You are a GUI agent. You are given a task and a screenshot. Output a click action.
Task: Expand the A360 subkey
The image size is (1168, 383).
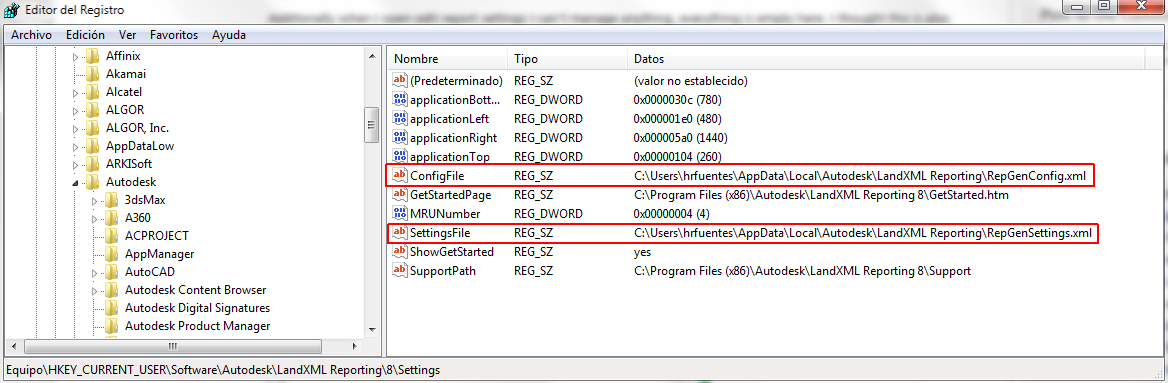(94, 218)
